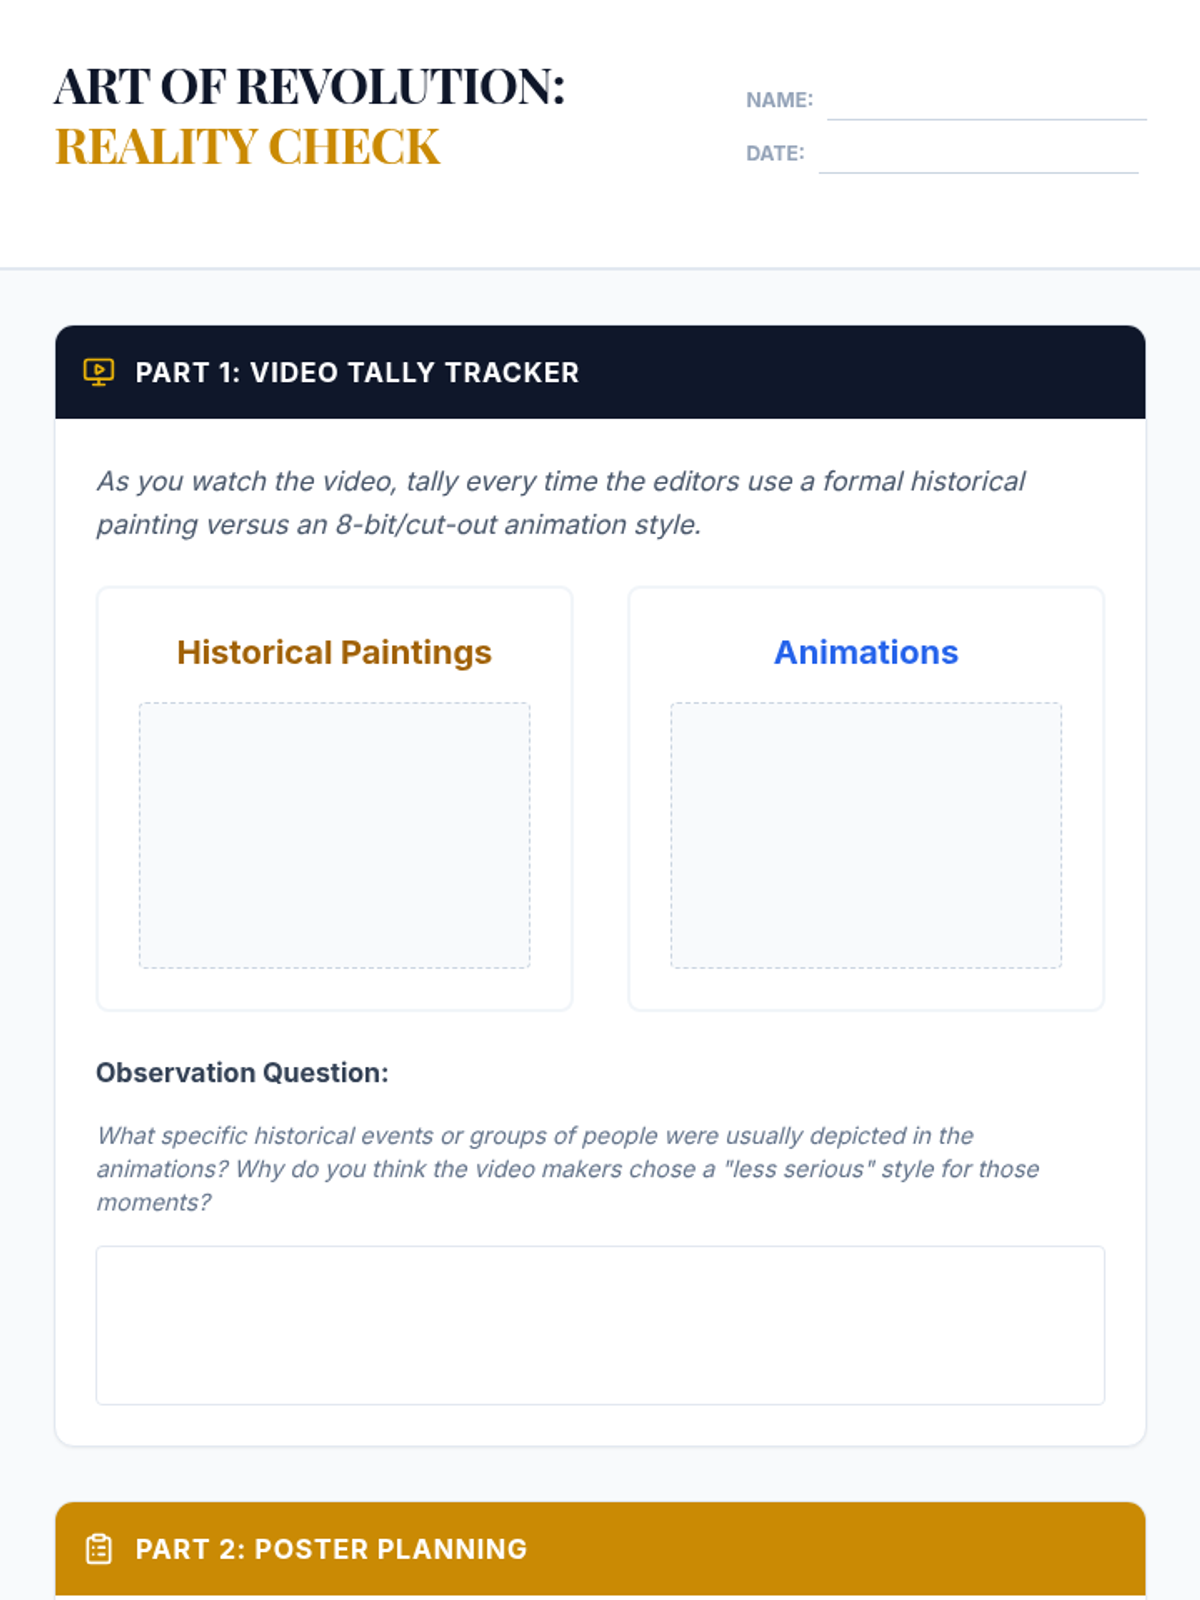Screen dimensions: 1200x1600
Task: Select the Historical Paintings heading
Action: (x=334, y=652)
